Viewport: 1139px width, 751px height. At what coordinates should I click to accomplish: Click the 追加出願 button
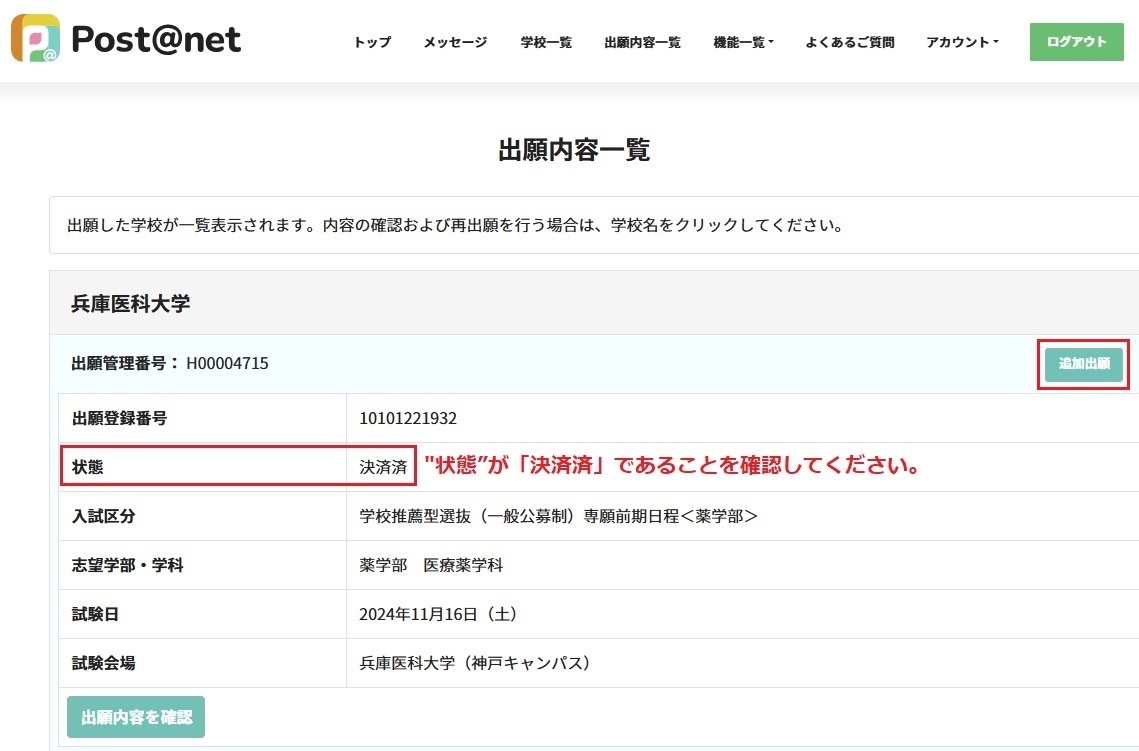tap(1084, 364)
